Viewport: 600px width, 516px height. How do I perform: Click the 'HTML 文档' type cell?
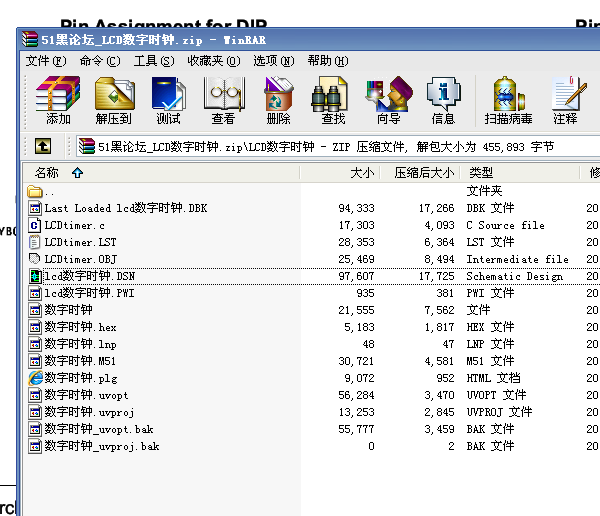(x=493, y=378)
